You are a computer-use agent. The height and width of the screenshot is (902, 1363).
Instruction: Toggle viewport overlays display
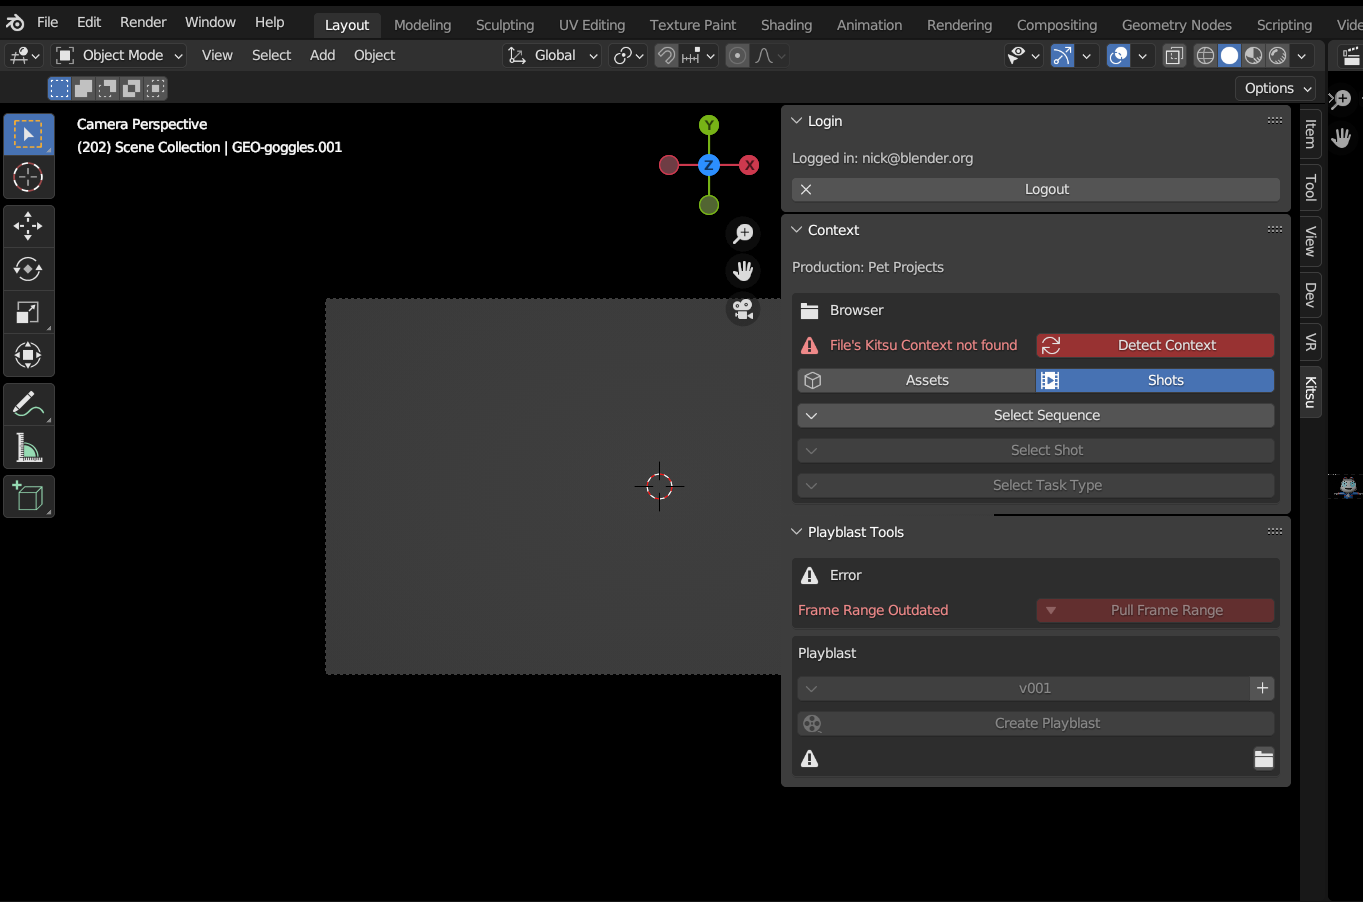click(1119, 56)
